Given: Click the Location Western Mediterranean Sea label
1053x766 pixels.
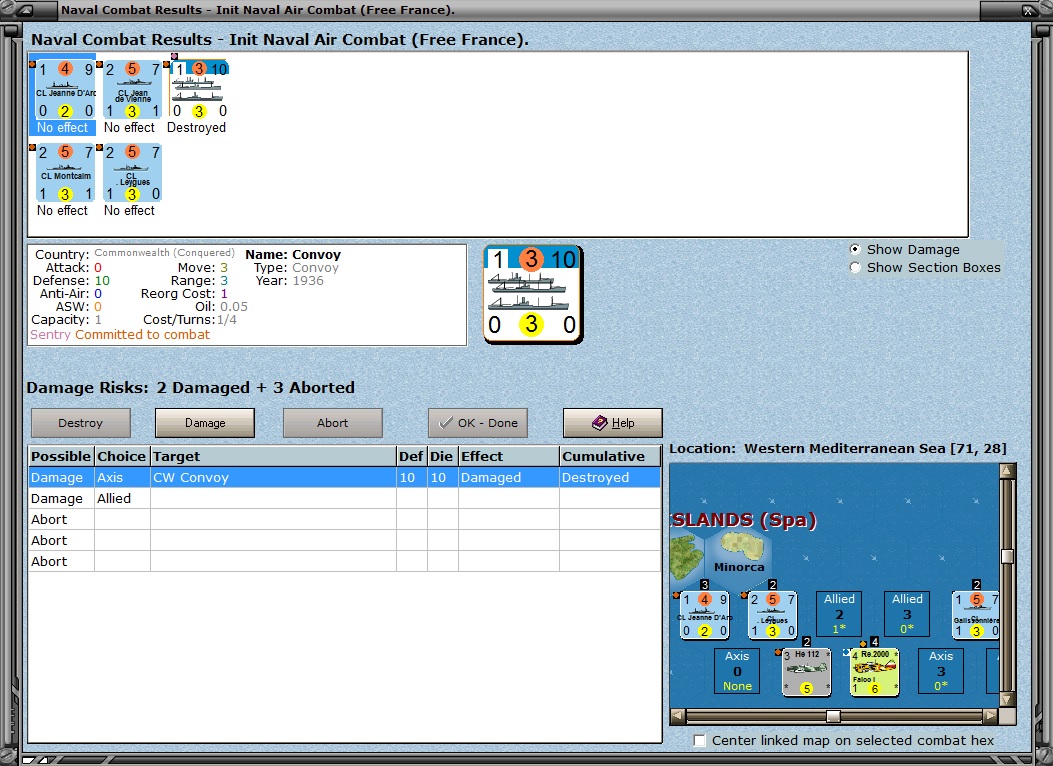Looking at the screenshot, I should (837, 448).
